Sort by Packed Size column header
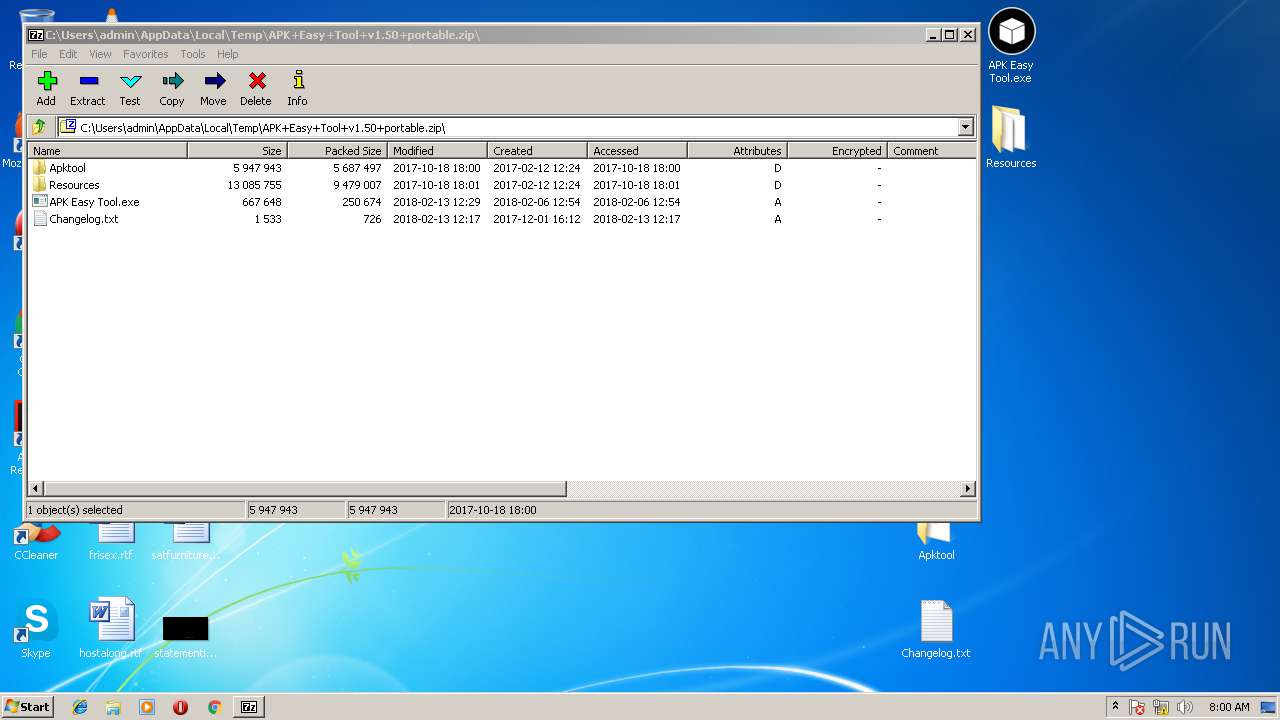 point(337,150)
